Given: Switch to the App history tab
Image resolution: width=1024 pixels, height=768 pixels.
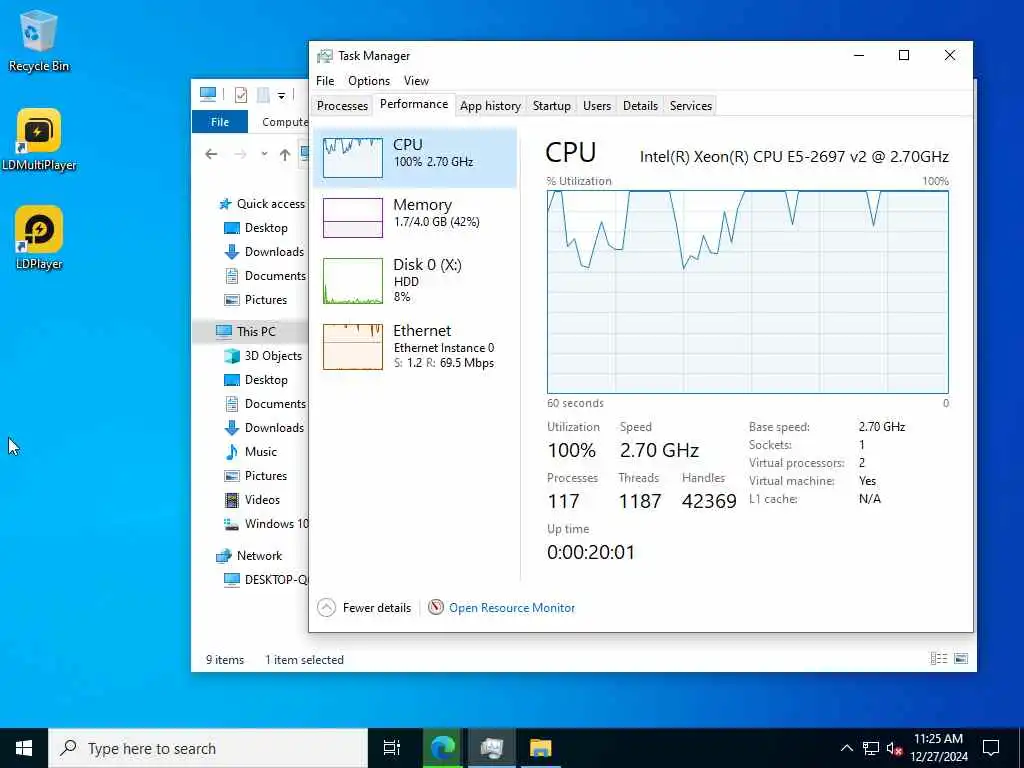Looking at the screenshot, I should 490,106.
